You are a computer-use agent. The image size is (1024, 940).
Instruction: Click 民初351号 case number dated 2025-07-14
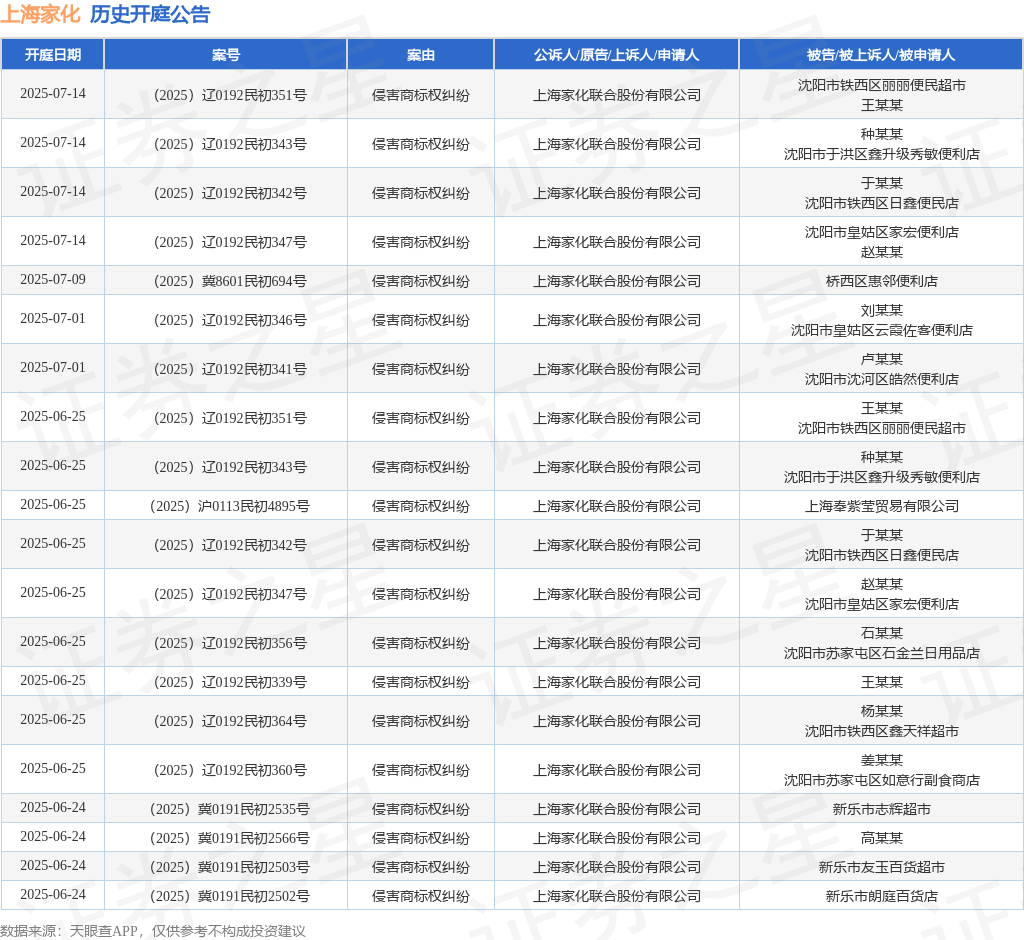pyautogui.click(x=229, y=95)
